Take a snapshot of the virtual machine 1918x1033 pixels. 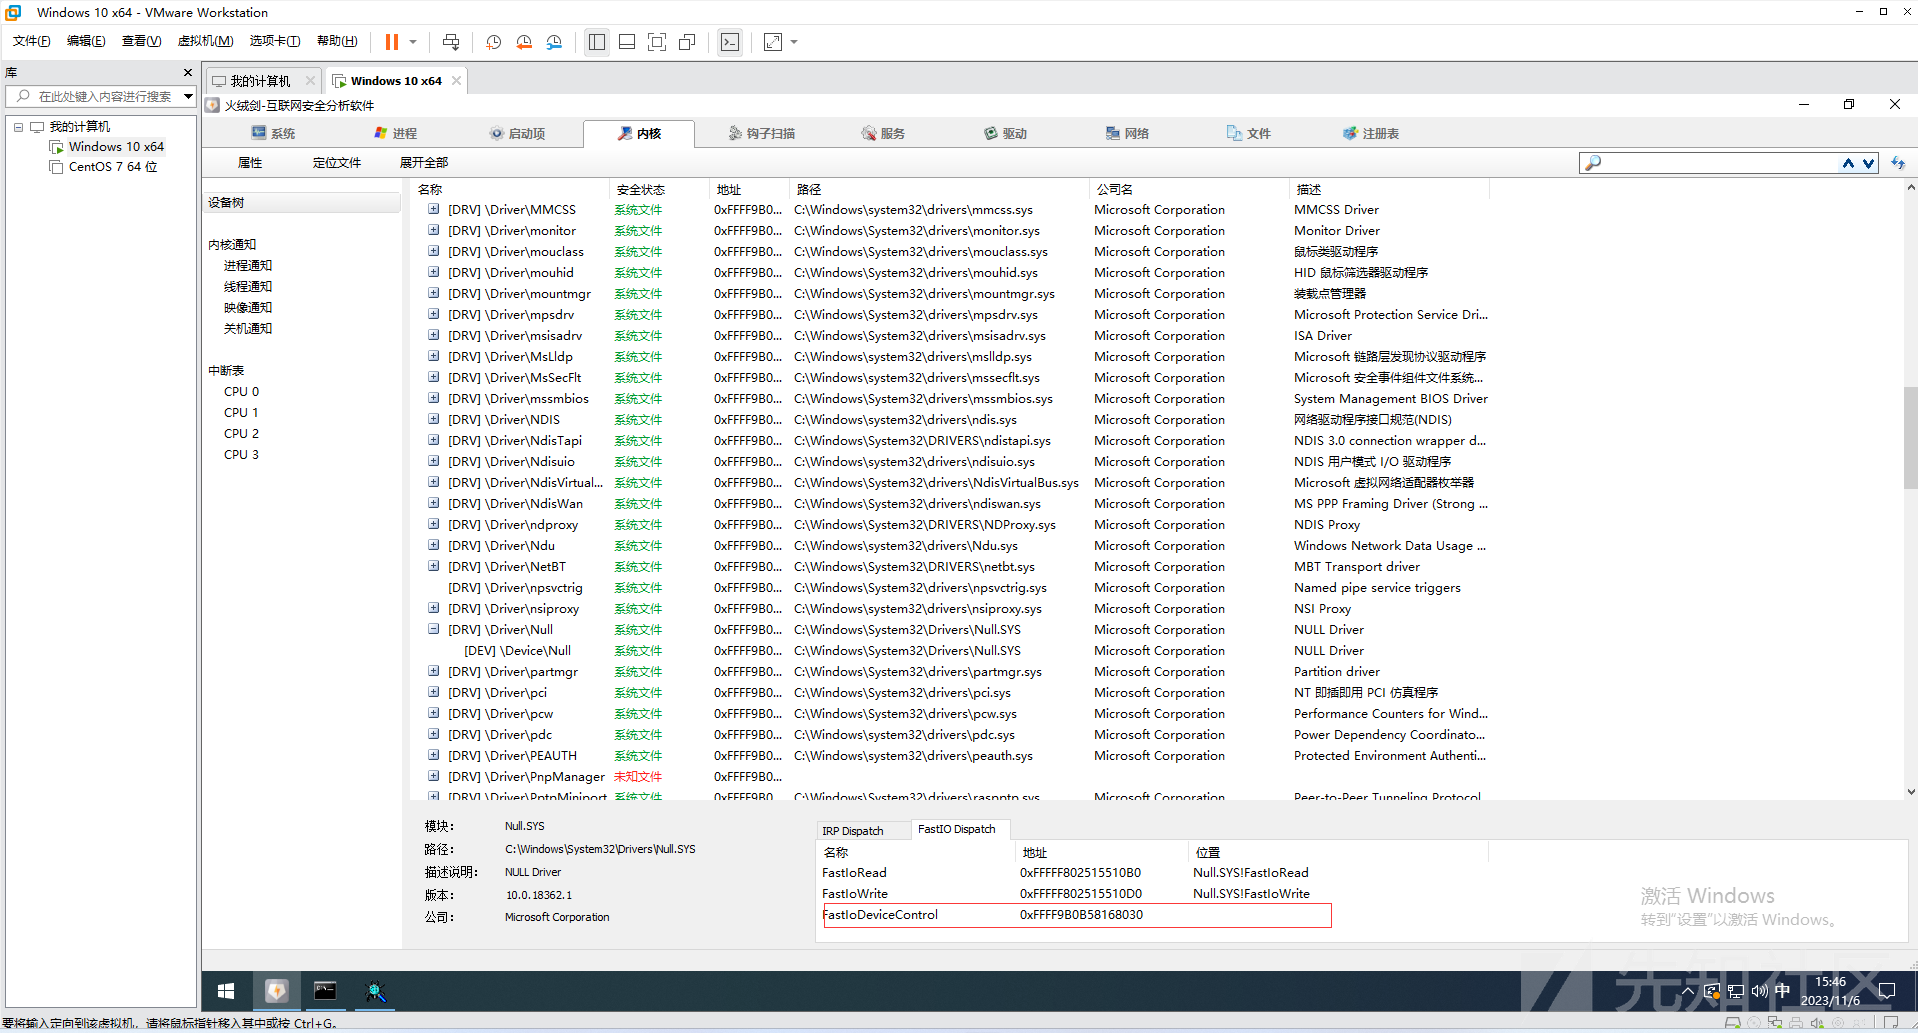point(493,42)
